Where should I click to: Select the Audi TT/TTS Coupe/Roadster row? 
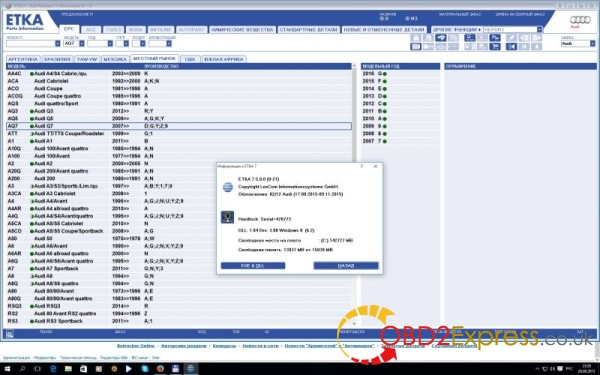pyautogui.click(x=179, y=134)
